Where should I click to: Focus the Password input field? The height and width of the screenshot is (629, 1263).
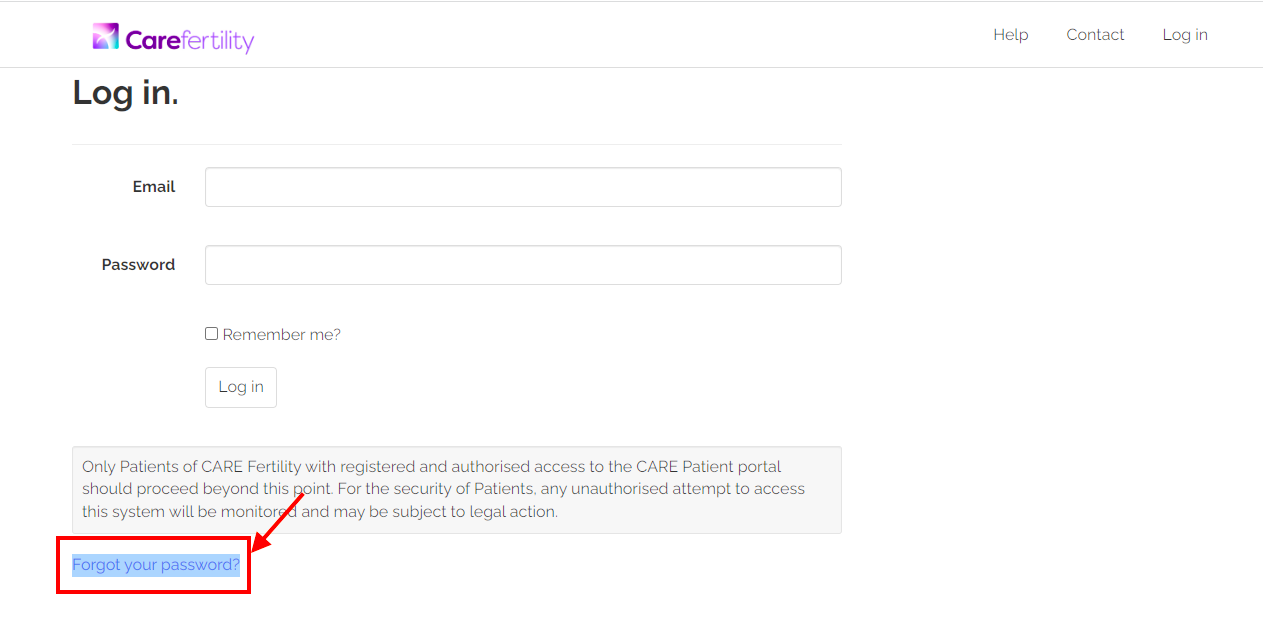click(523, 265)
